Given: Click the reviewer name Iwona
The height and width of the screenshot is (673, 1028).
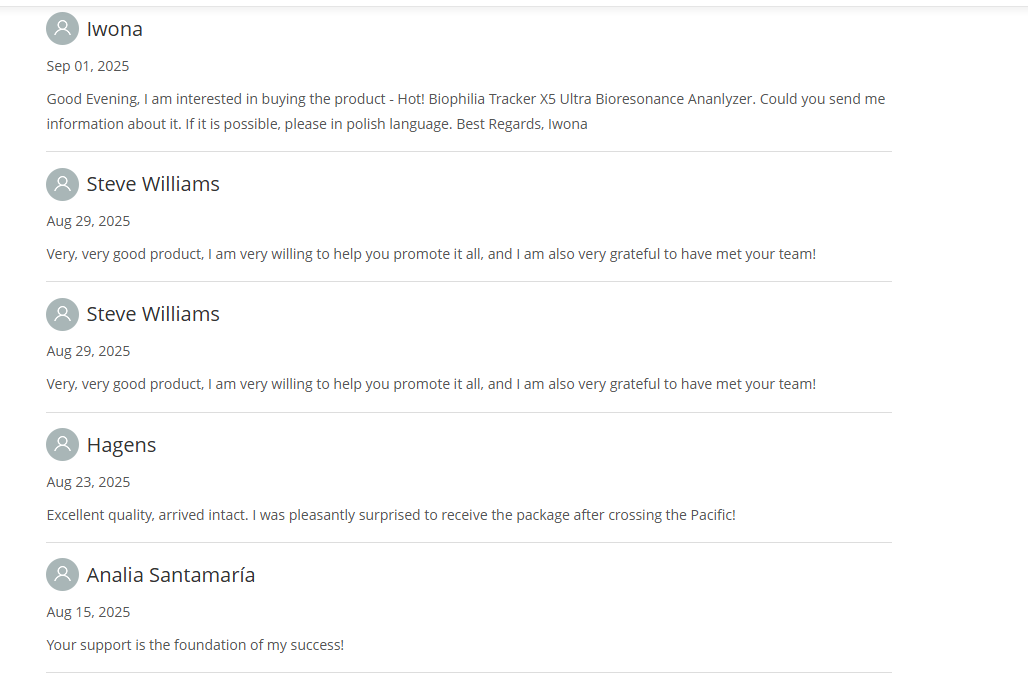Looking at the screenshot, I should (115, 29).
